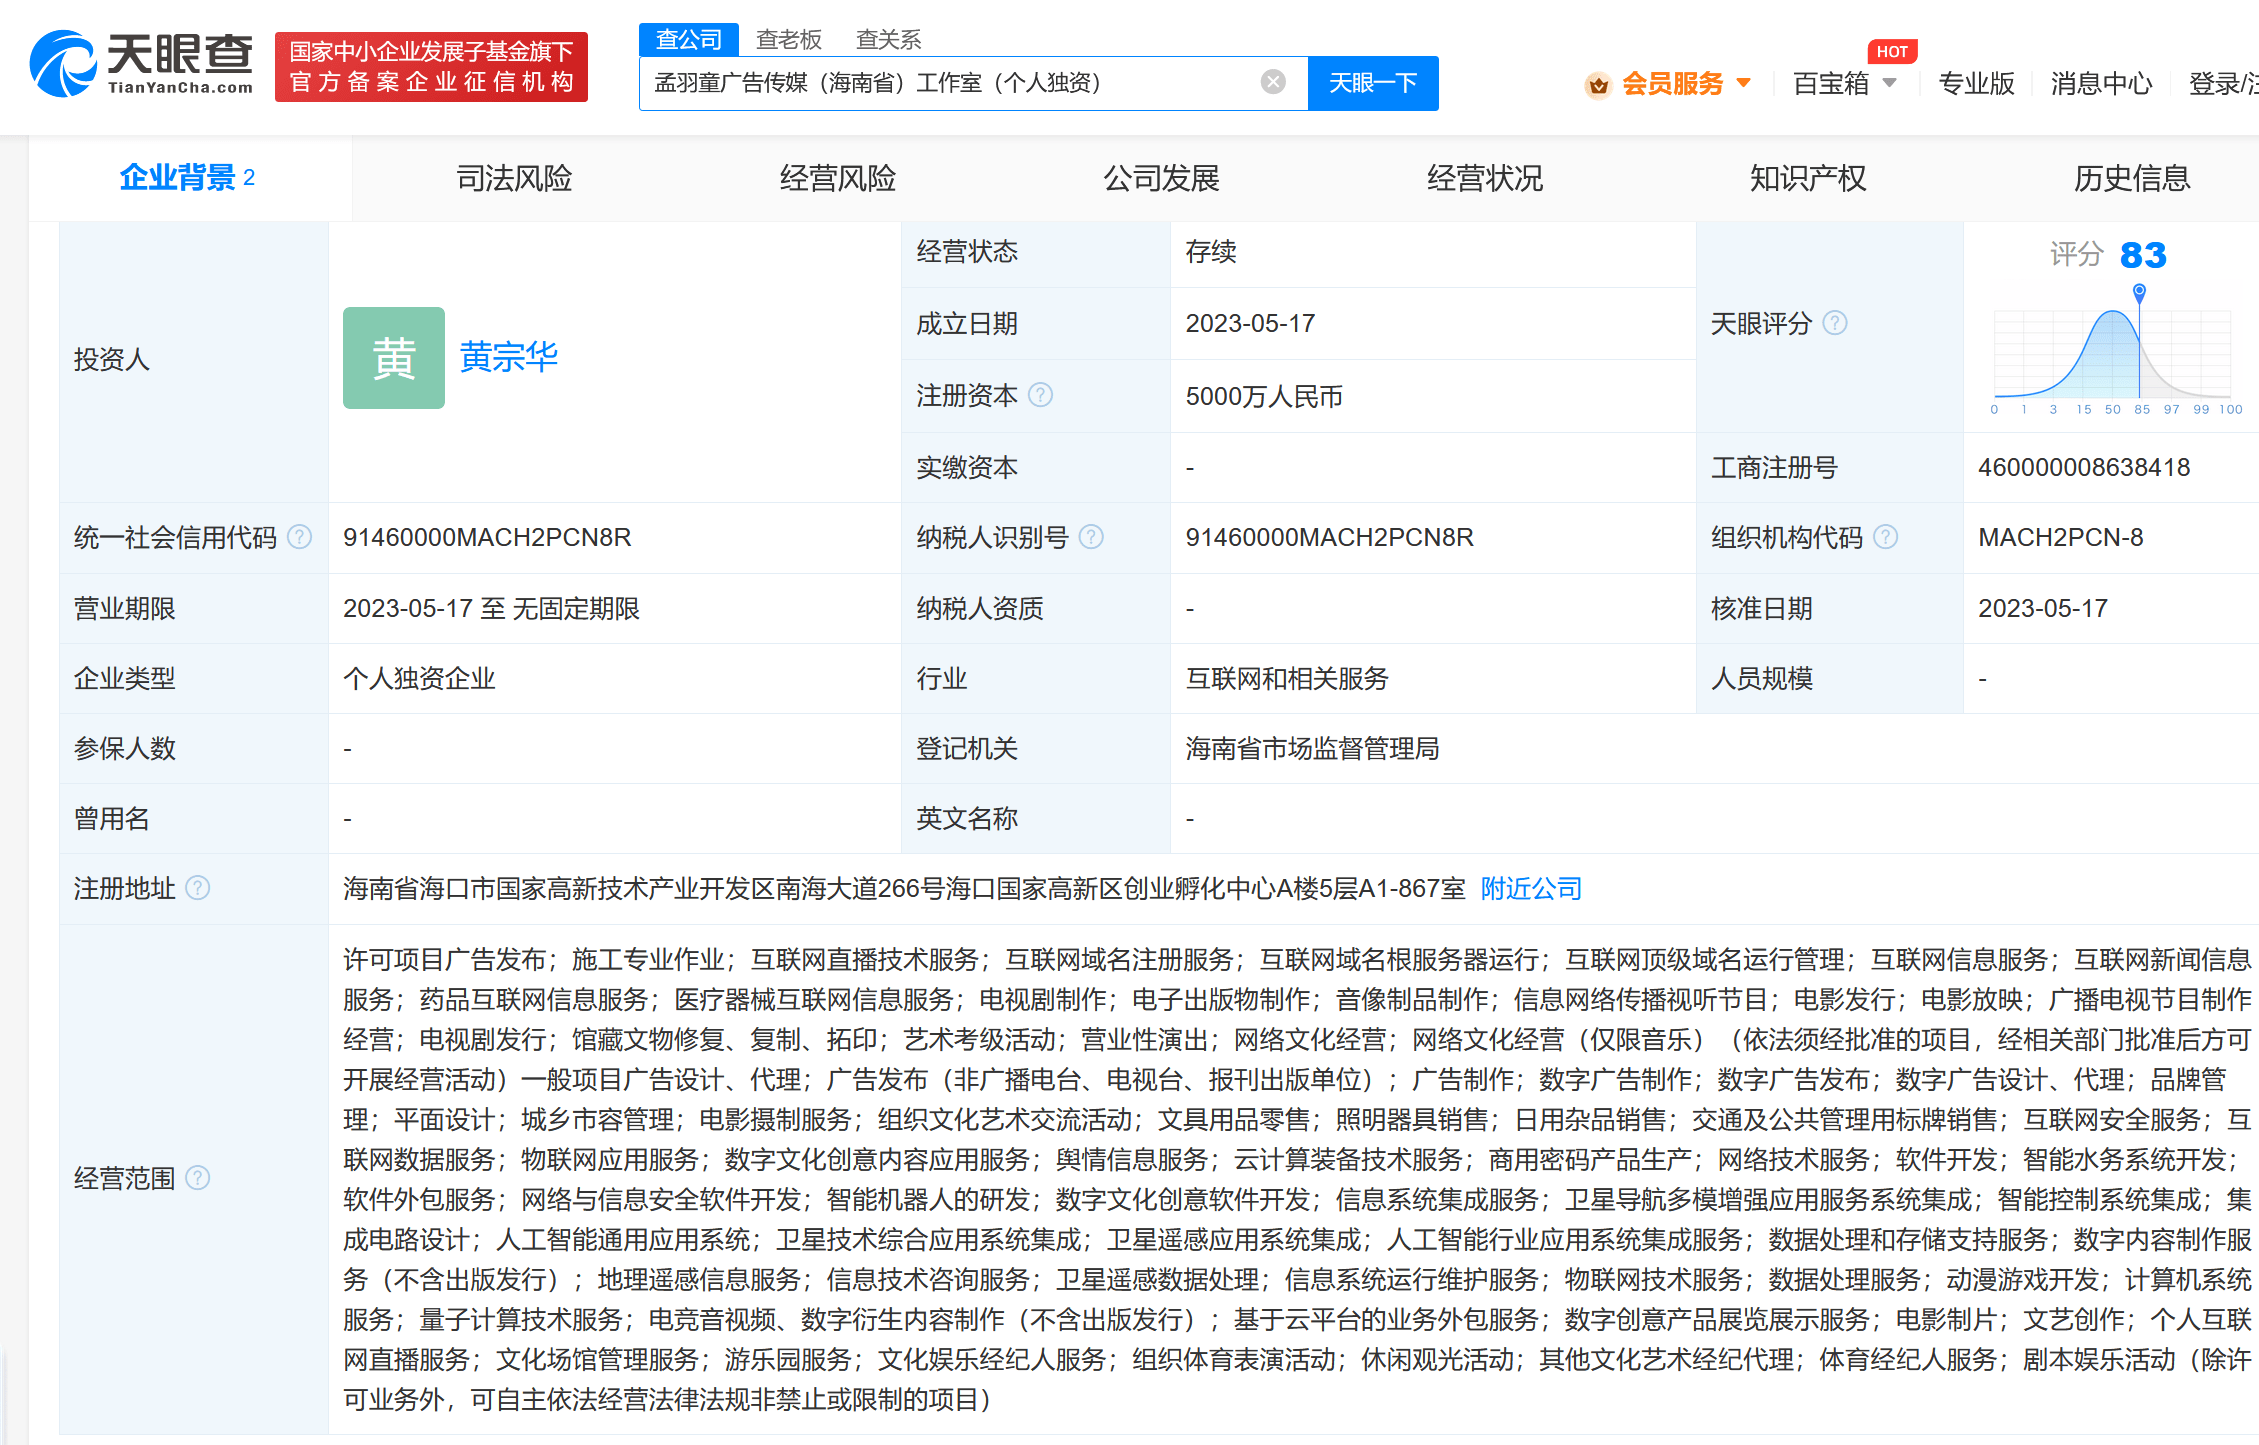
Task: Click help icon next to 注册地址
Action: [198, 888]
